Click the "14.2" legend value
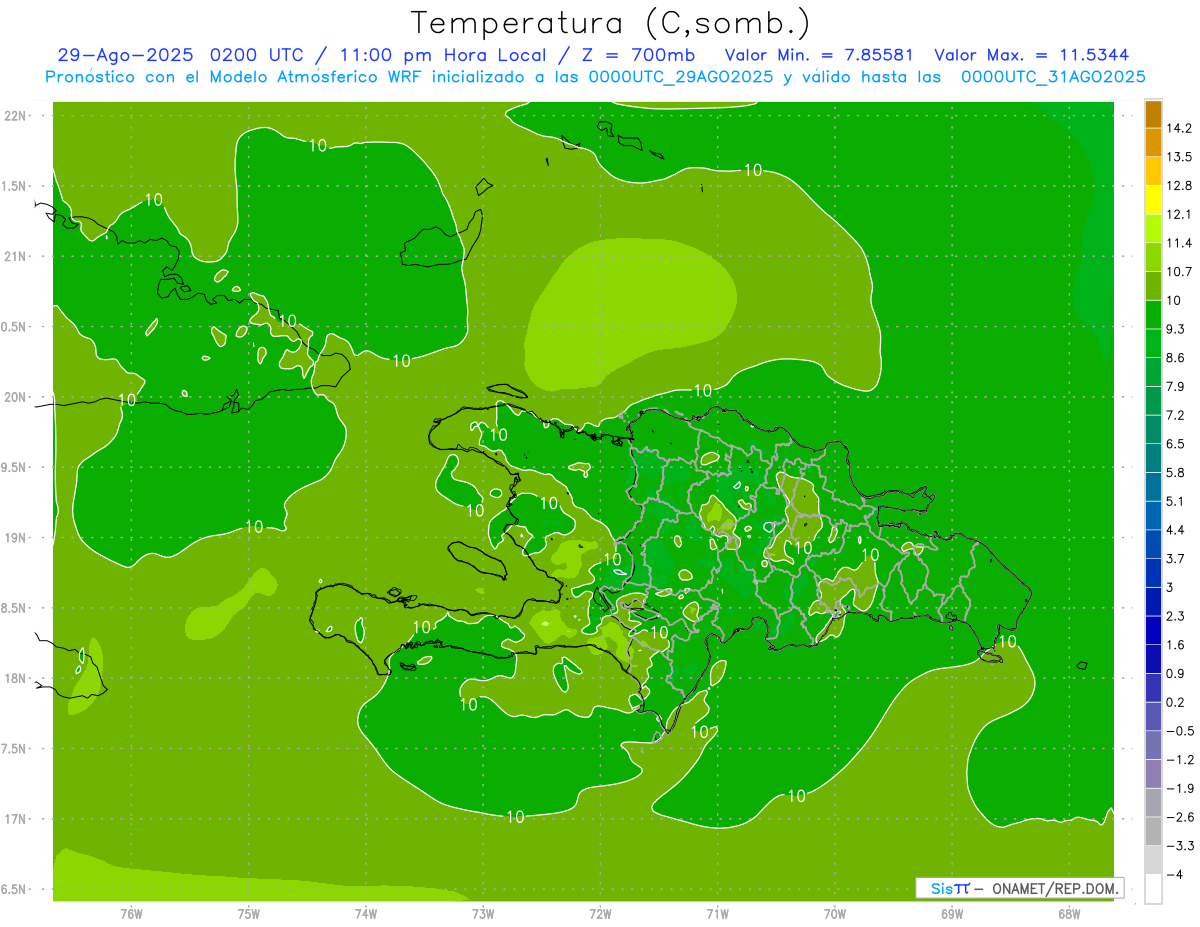 tap(1179, 128)
